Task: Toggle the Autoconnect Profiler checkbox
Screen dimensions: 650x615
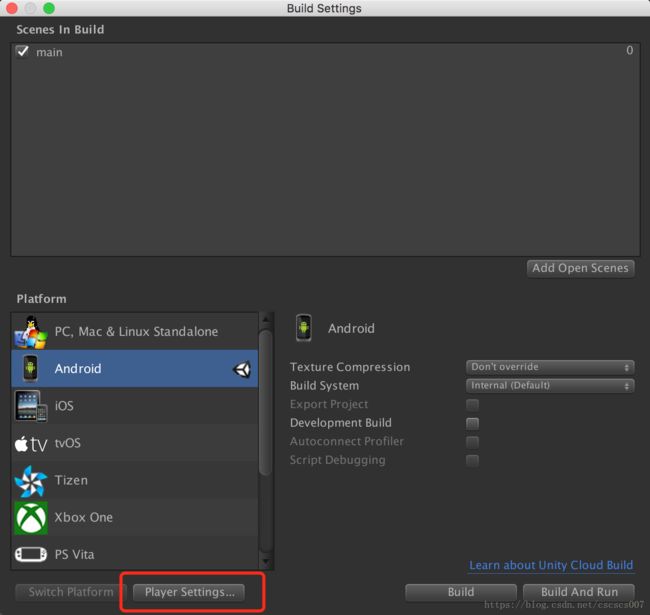Action: pyautogui.click(x=472, y=442)
